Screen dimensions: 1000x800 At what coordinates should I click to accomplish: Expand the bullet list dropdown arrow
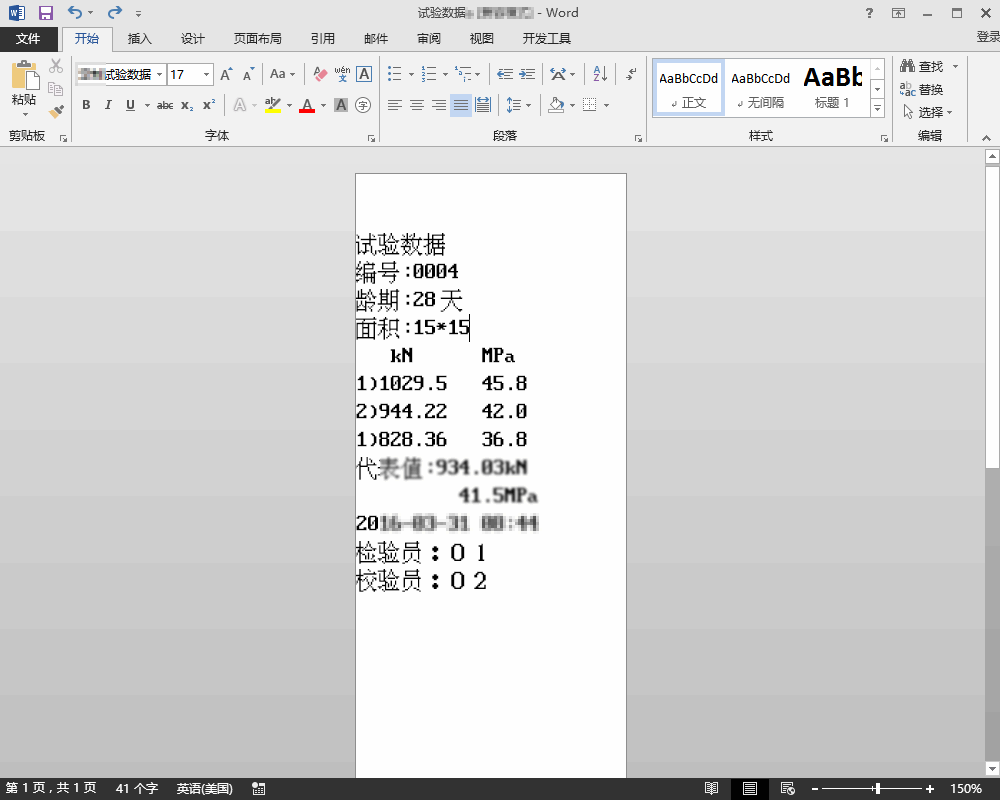411,75
